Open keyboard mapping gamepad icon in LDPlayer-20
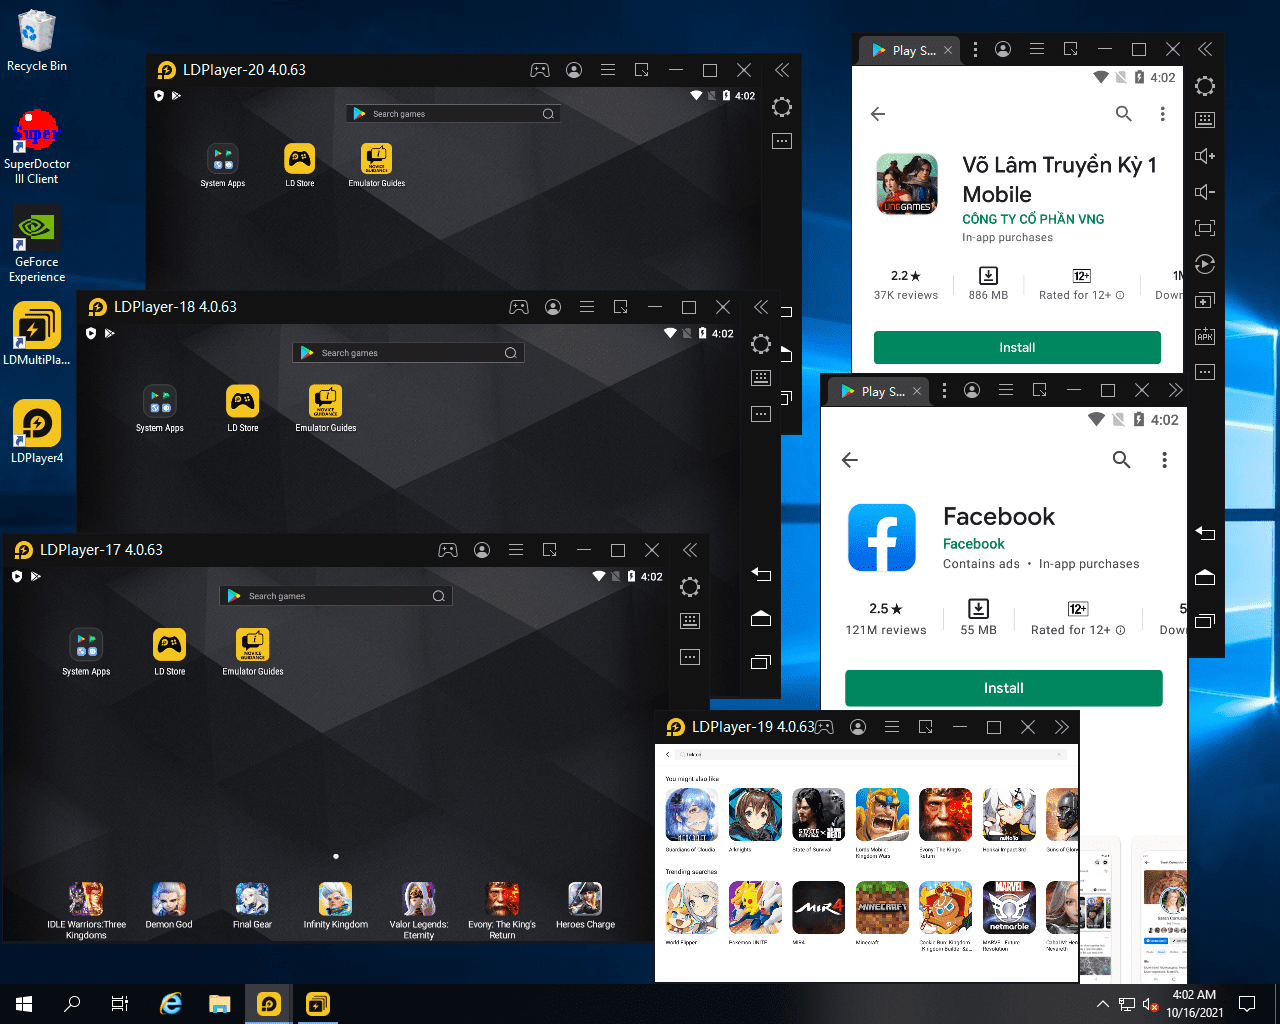The width and height of the screenshot is (1280, 1024). click(539, 70)
